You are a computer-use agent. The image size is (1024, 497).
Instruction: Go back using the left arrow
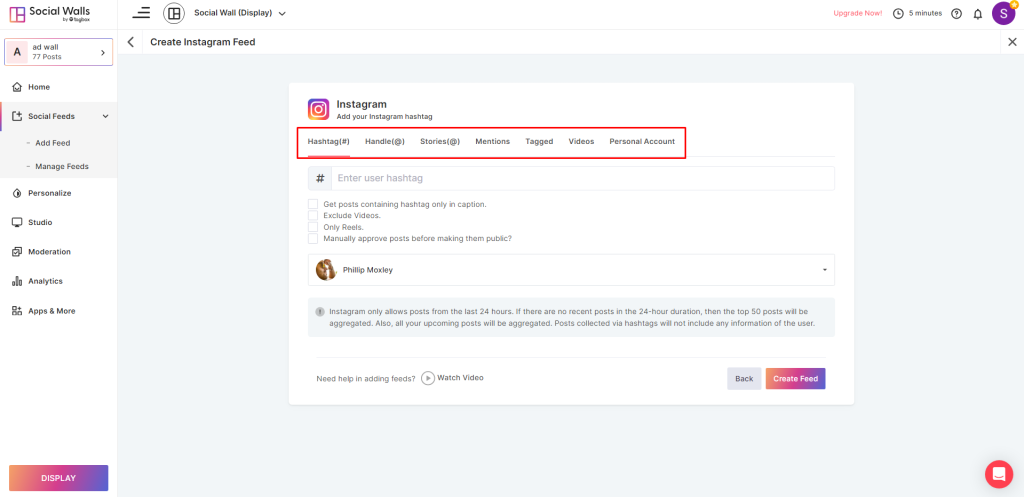coord(131,42)
